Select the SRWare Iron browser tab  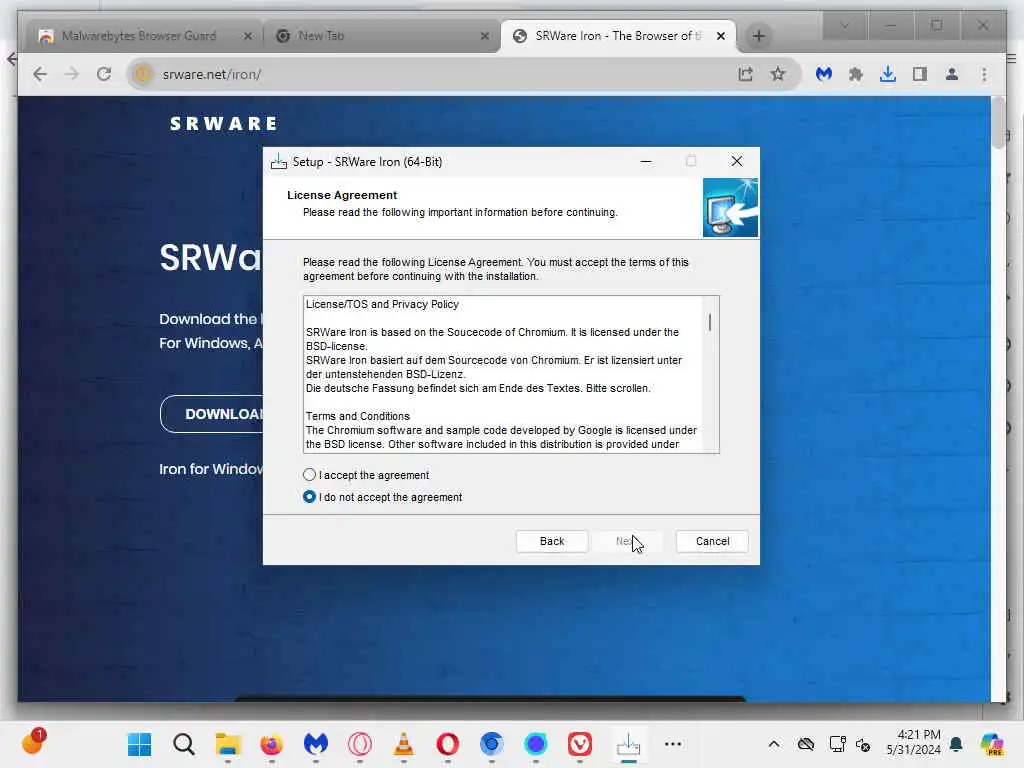tap(618, 36)
